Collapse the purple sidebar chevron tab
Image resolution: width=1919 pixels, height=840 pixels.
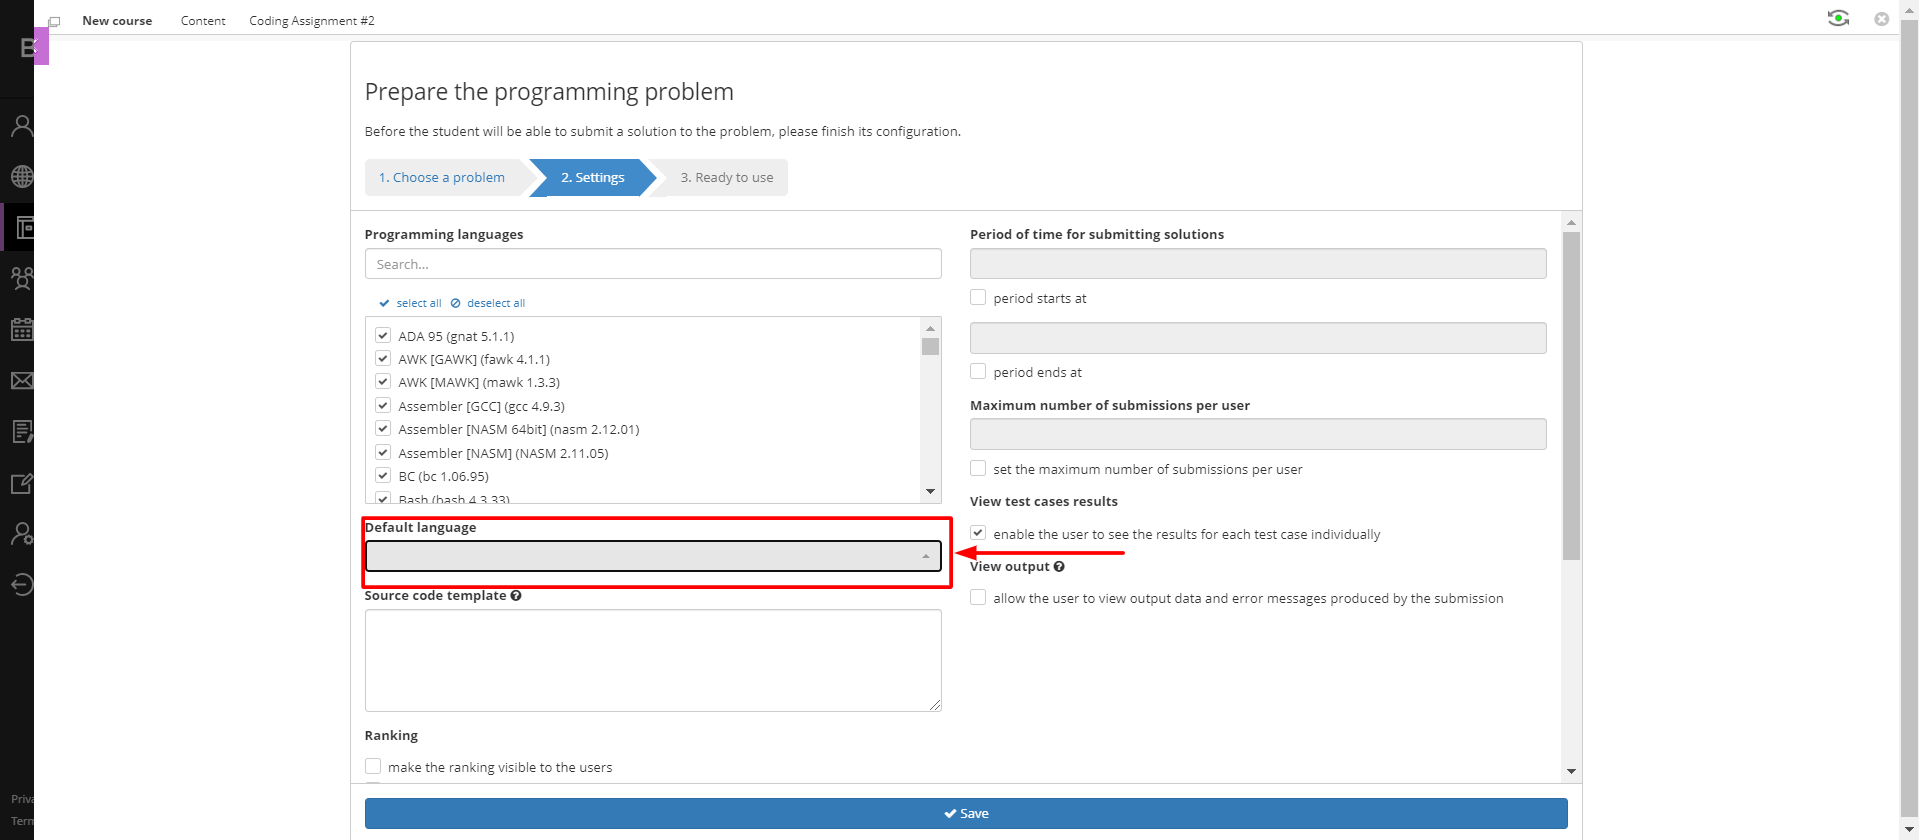[41, 46]
